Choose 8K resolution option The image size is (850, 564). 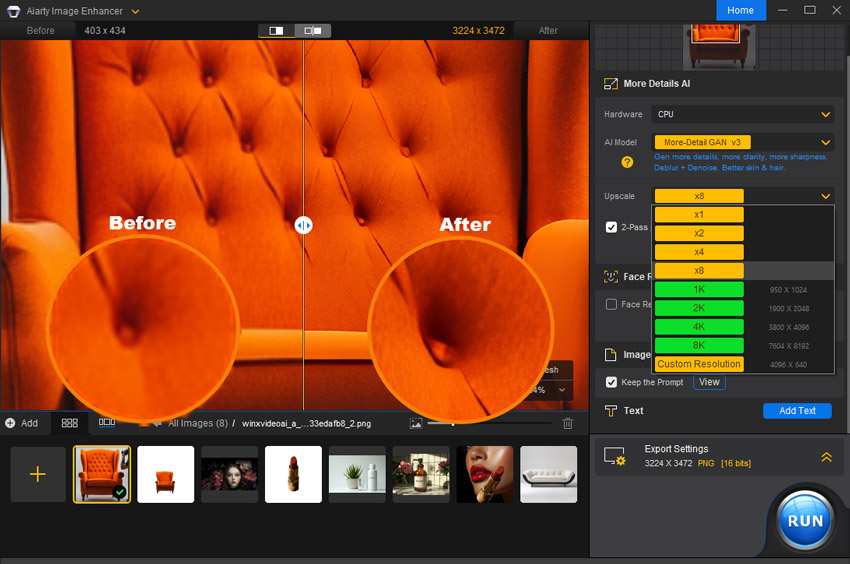tap(699, 345)
